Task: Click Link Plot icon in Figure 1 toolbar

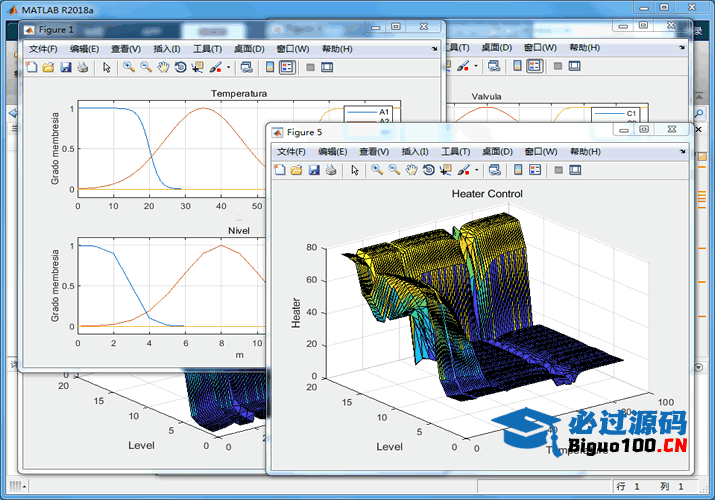Action: click(x=247, y=67)
